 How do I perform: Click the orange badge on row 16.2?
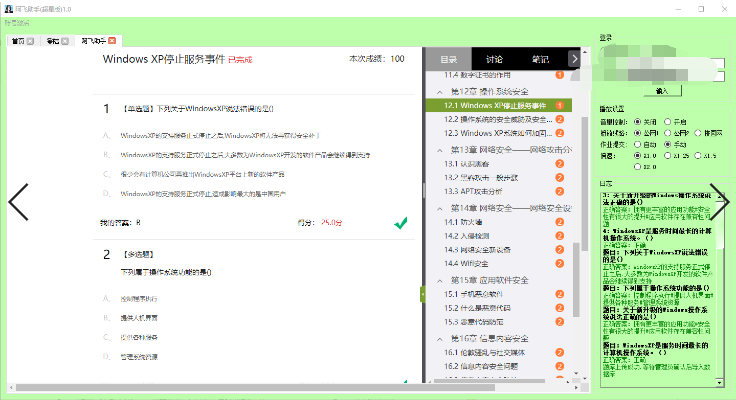click(x=560, y=366)
